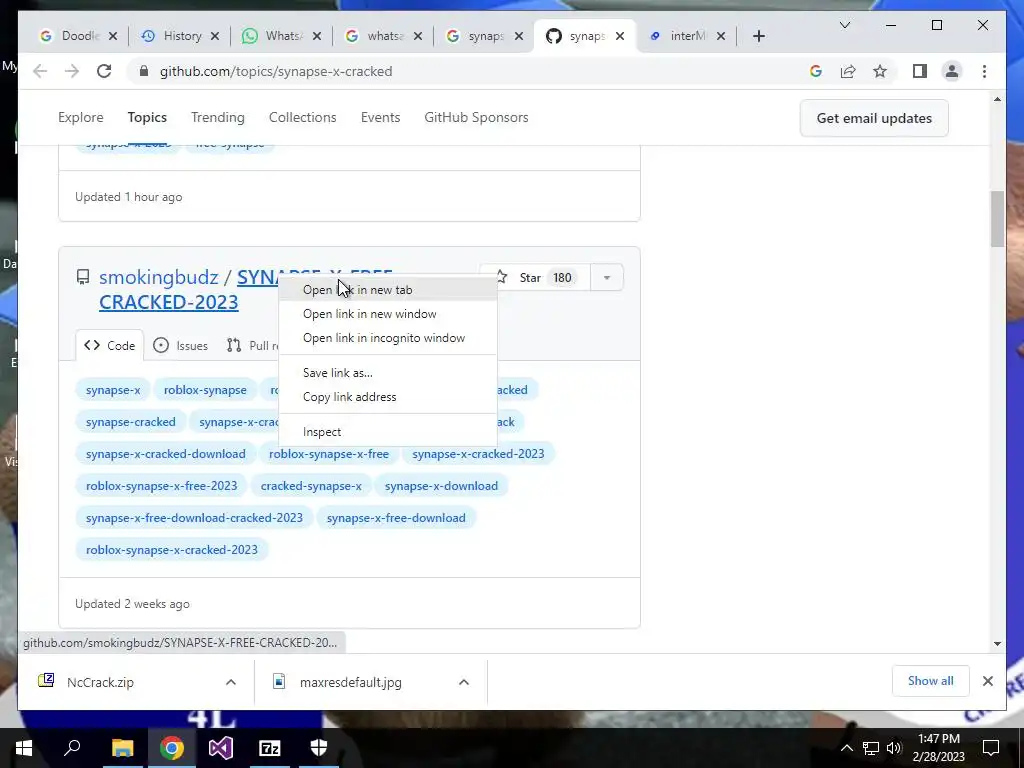The image size is (1024, 768).
Task: Choose Open link in new tab
Action: click(x=388, y=290)
